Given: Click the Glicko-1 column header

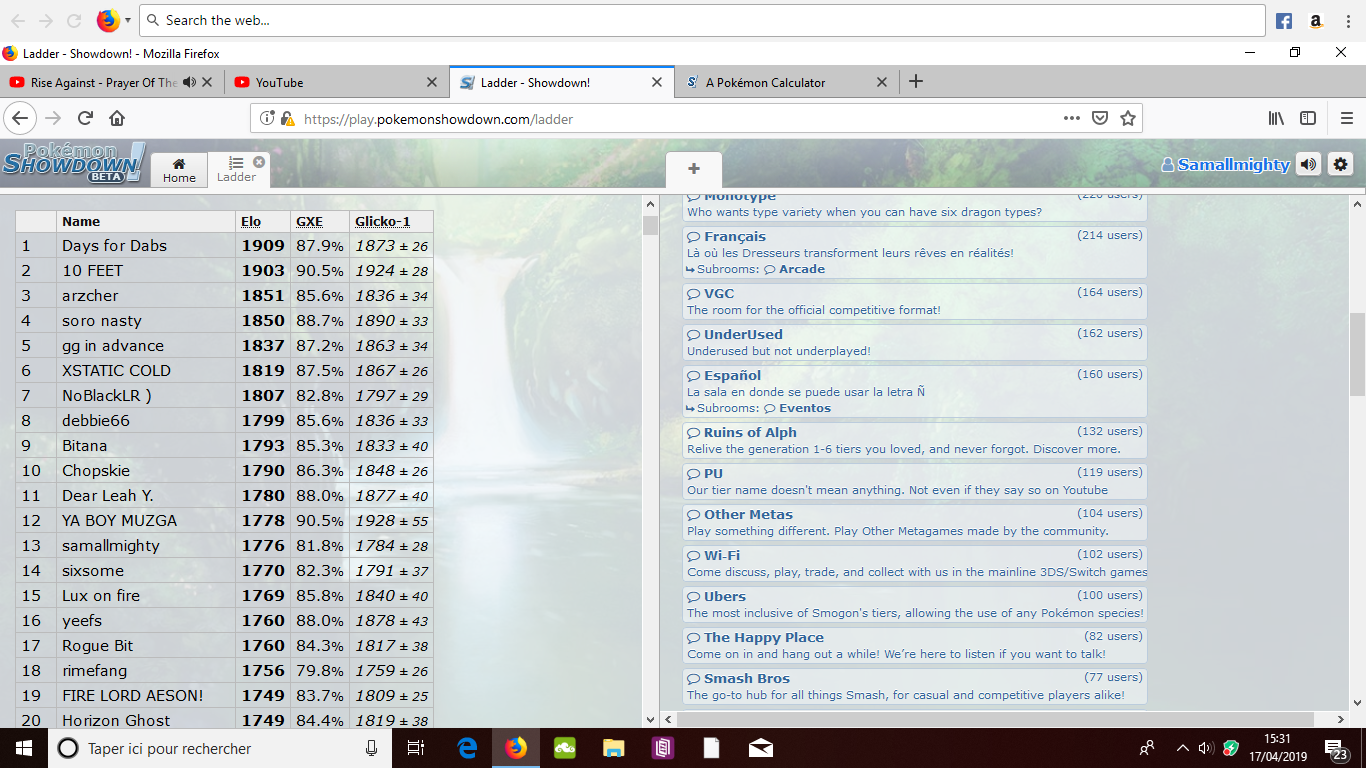Looking at the screenshot, I should 383,221.
